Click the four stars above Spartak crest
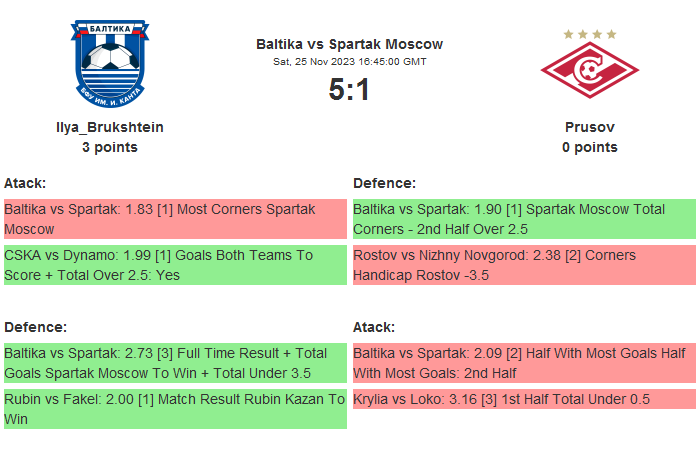The width and height of the screenshot is (700, 460). [590, 34]
